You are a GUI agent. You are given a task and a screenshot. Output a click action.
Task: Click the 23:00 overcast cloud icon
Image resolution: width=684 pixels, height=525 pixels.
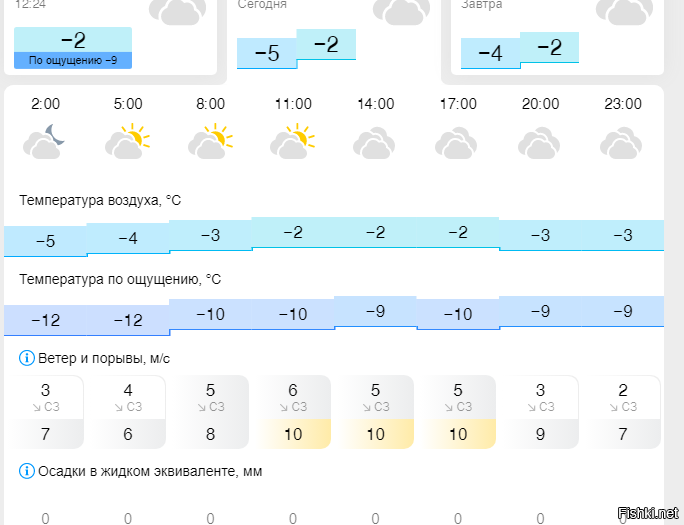[x=621, y=143]
